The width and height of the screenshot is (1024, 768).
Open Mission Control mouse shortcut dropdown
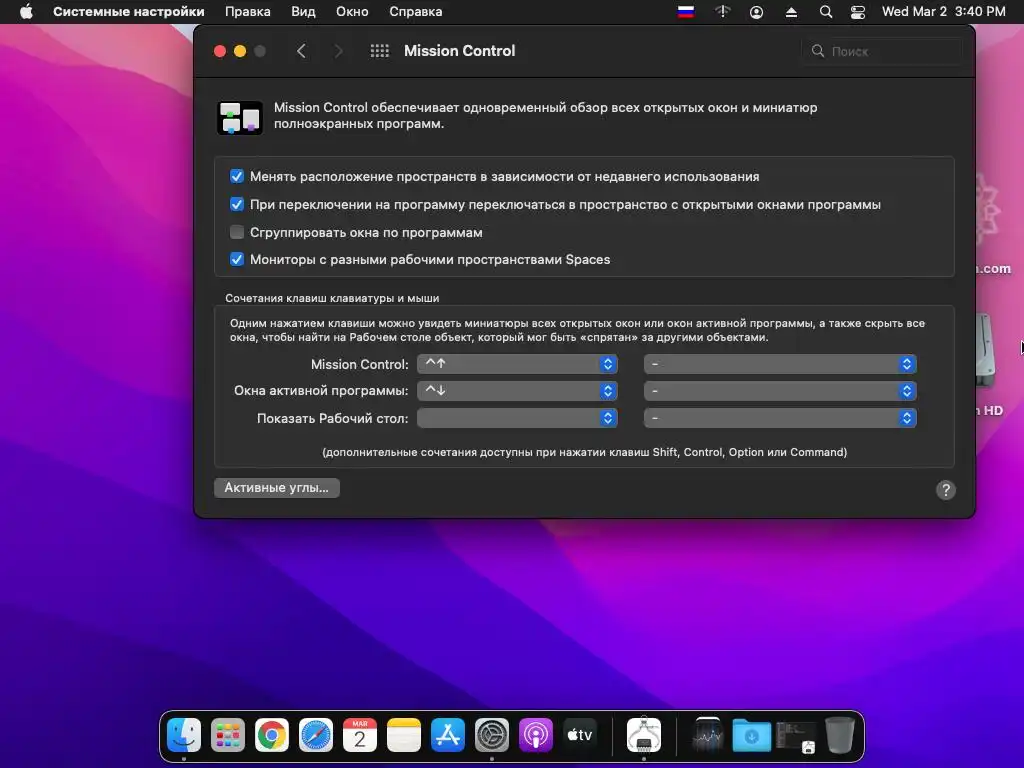pyautogui.click(x=780, y=364)
